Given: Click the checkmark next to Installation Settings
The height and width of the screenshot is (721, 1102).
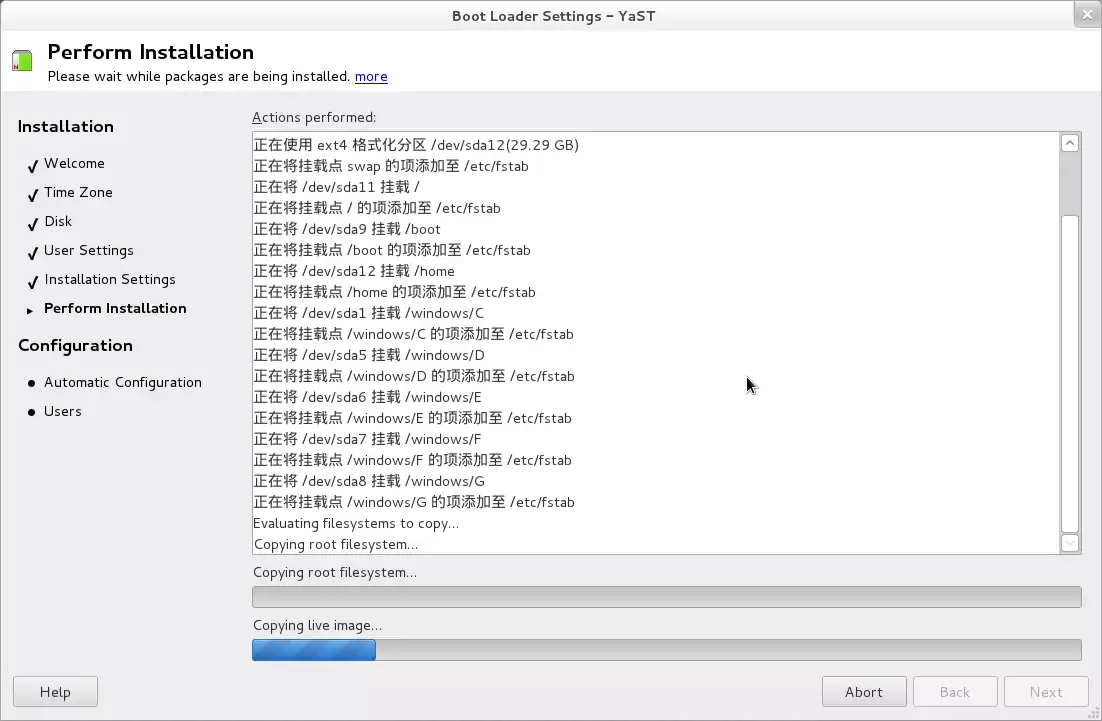Looking at the screenshot, I should (33, 281).
